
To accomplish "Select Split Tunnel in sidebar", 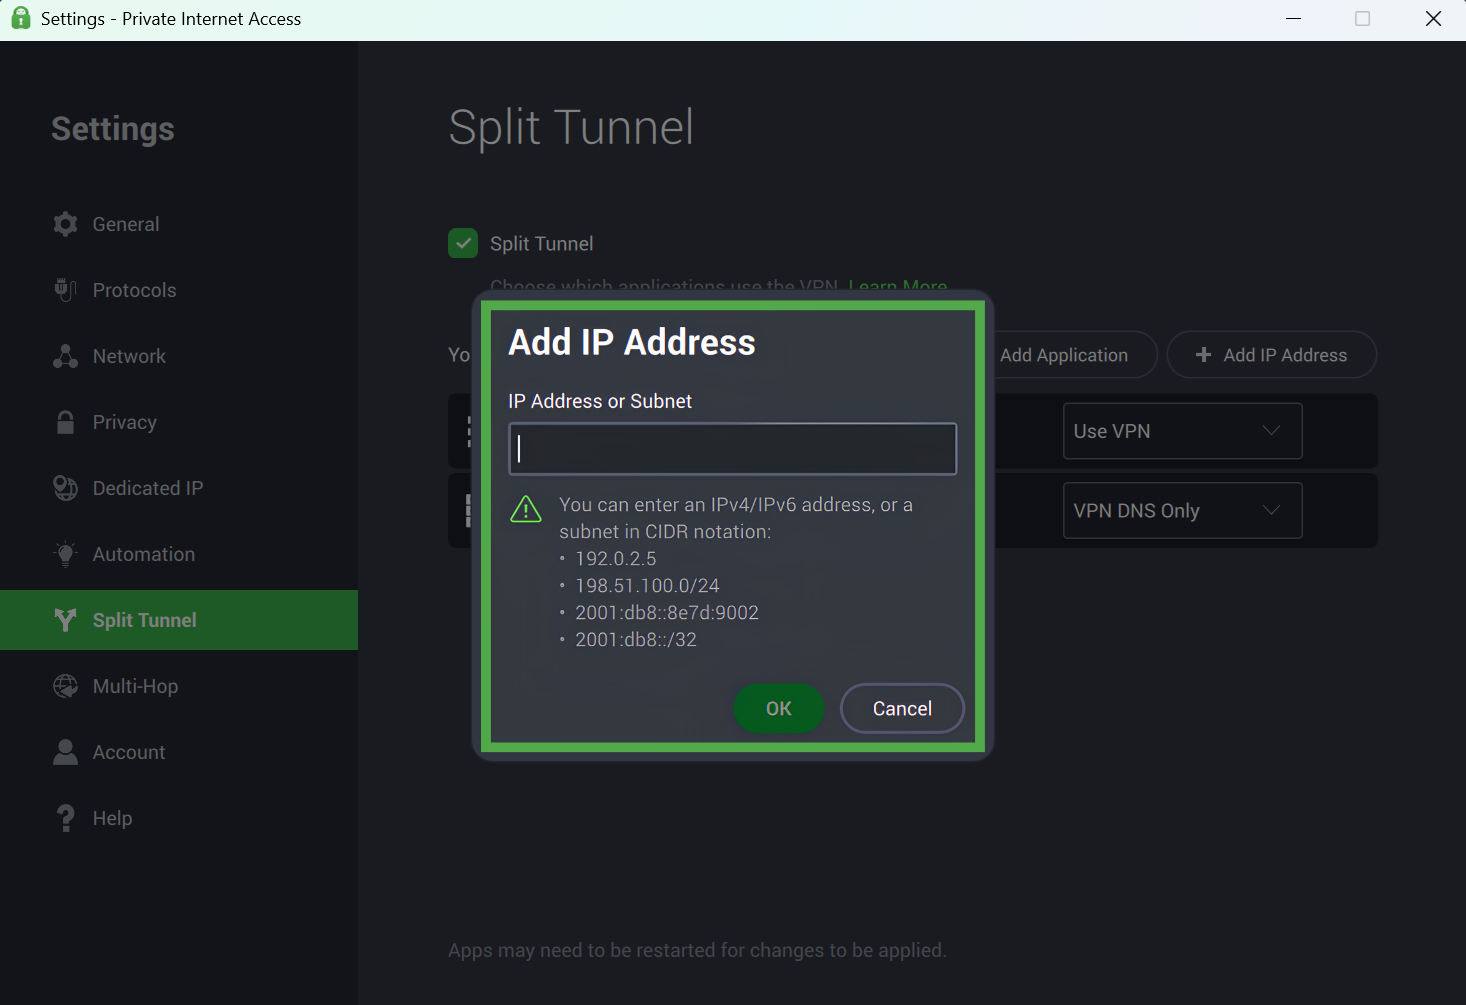I will coord(179,620).
